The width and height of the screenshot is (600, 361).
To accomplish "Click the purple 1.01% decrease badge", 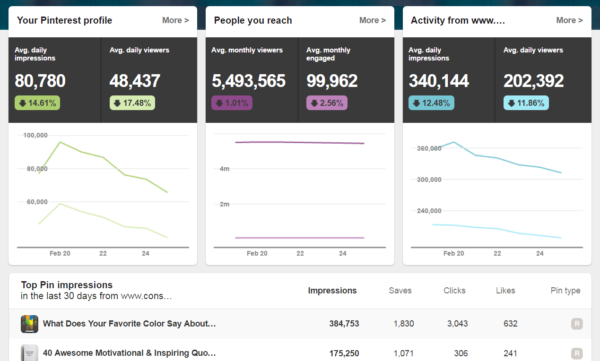I will click(232, 103).
